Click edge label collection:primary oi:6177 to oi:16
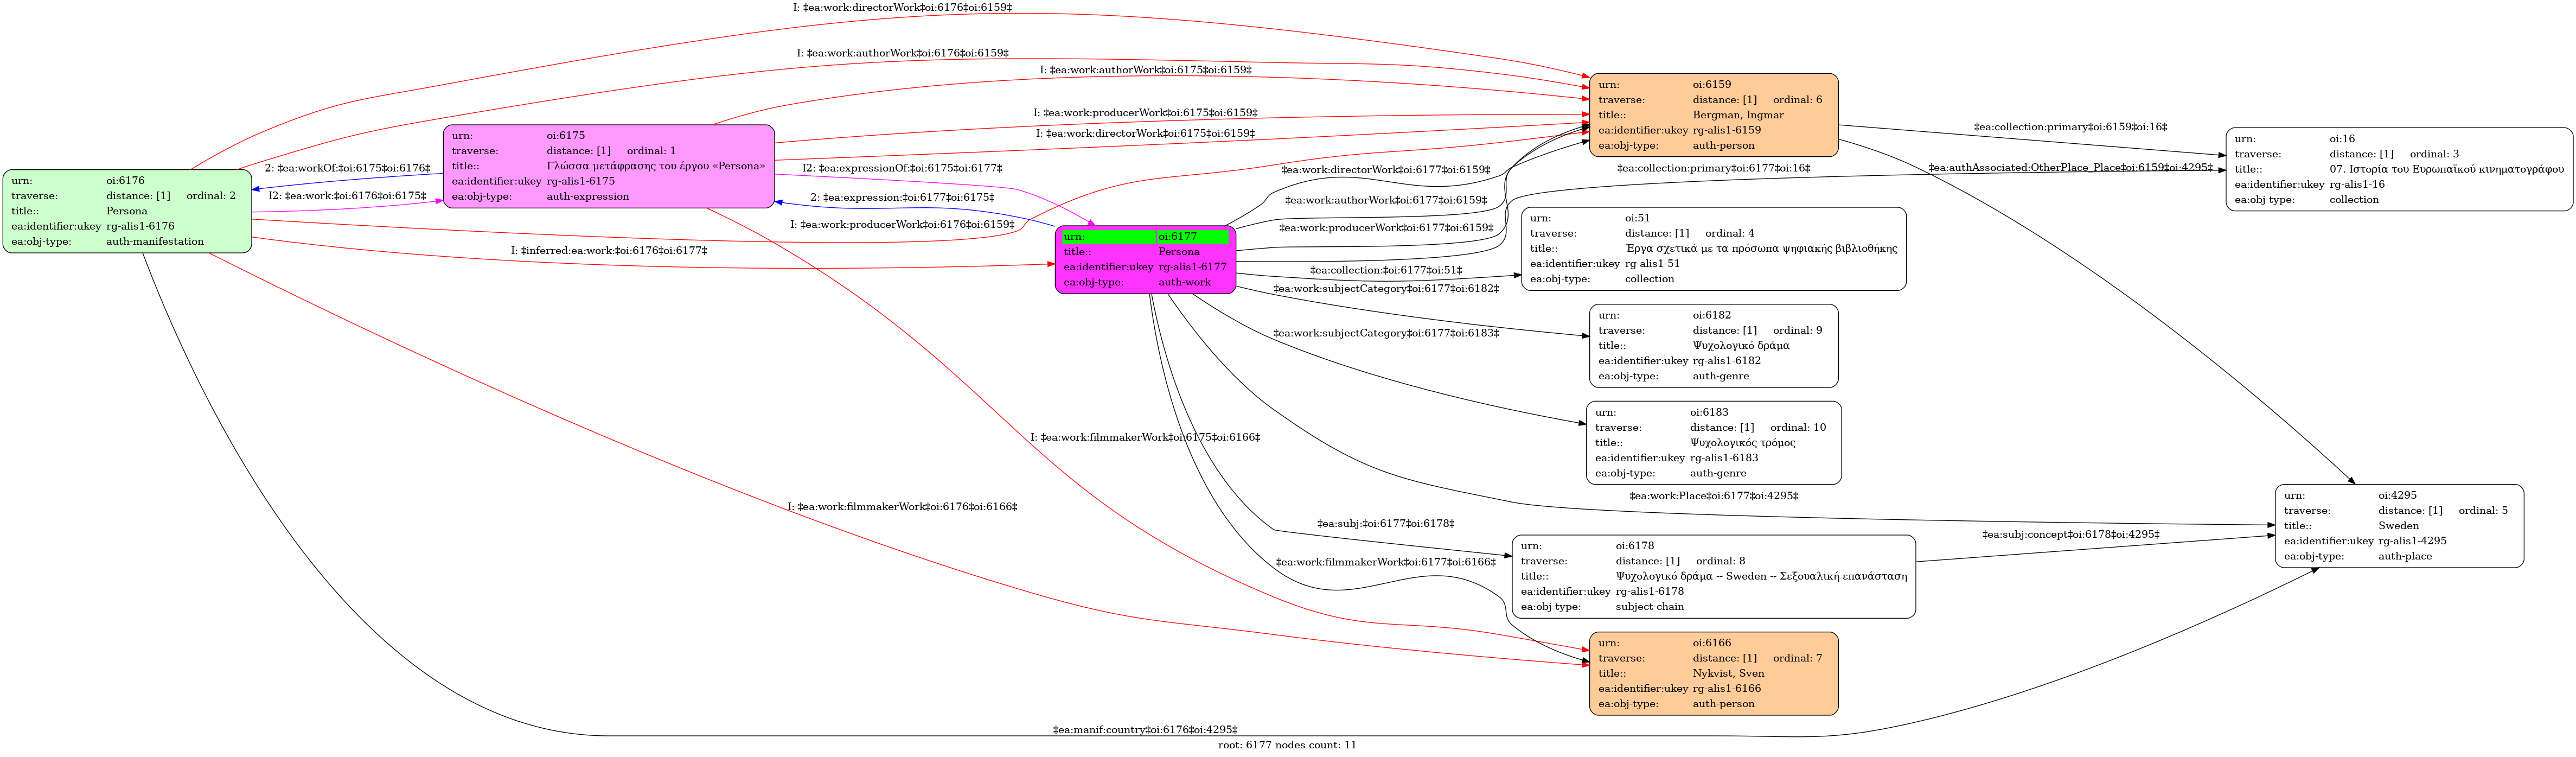 coord(1713,168)
